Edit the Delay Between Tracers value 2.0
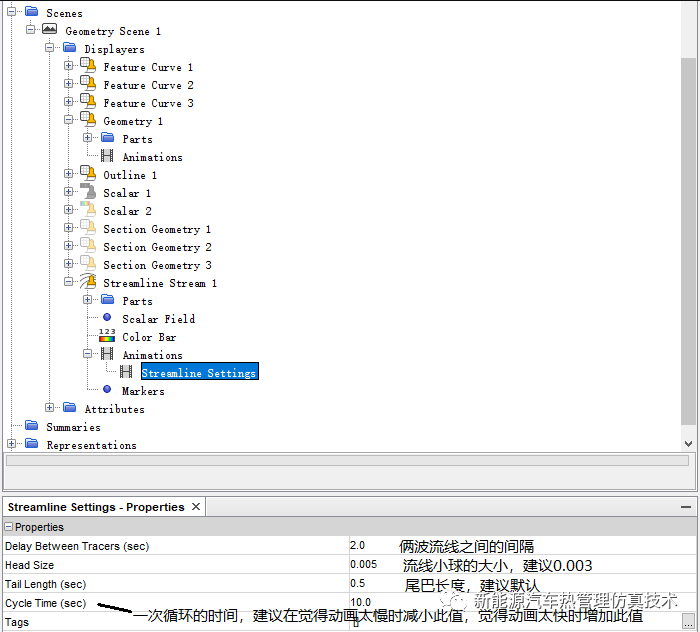 click(357, 545)
